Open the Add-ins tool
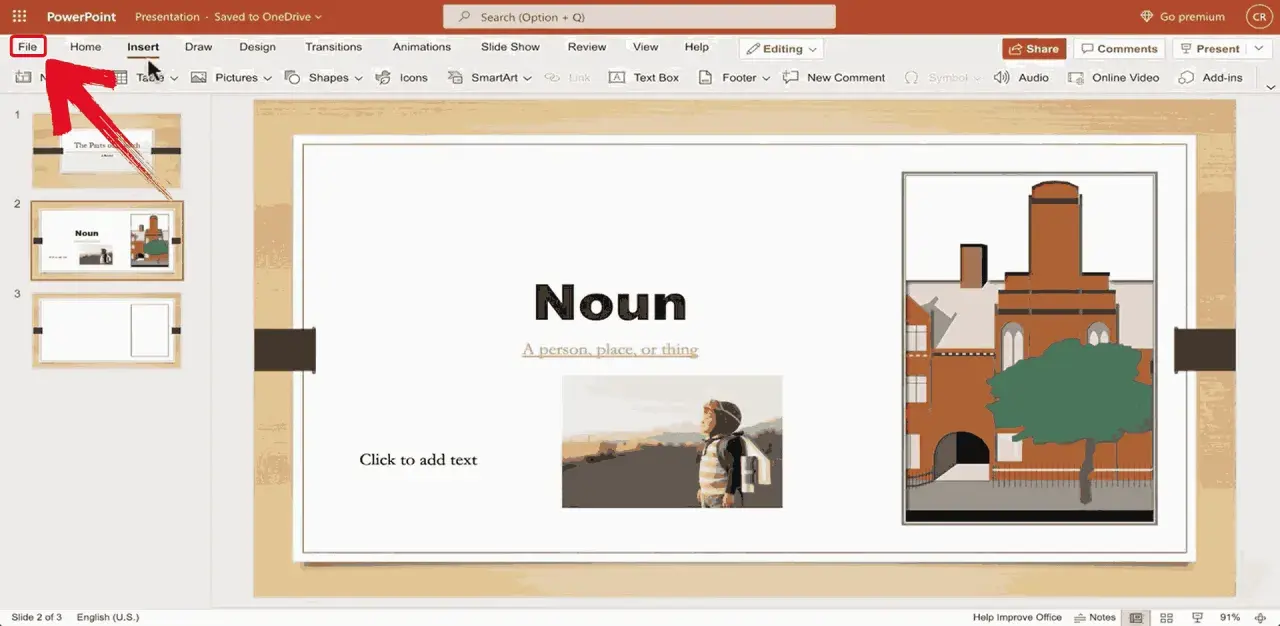Screen dimensions: 1280x626 click(x=1210, y=77)
